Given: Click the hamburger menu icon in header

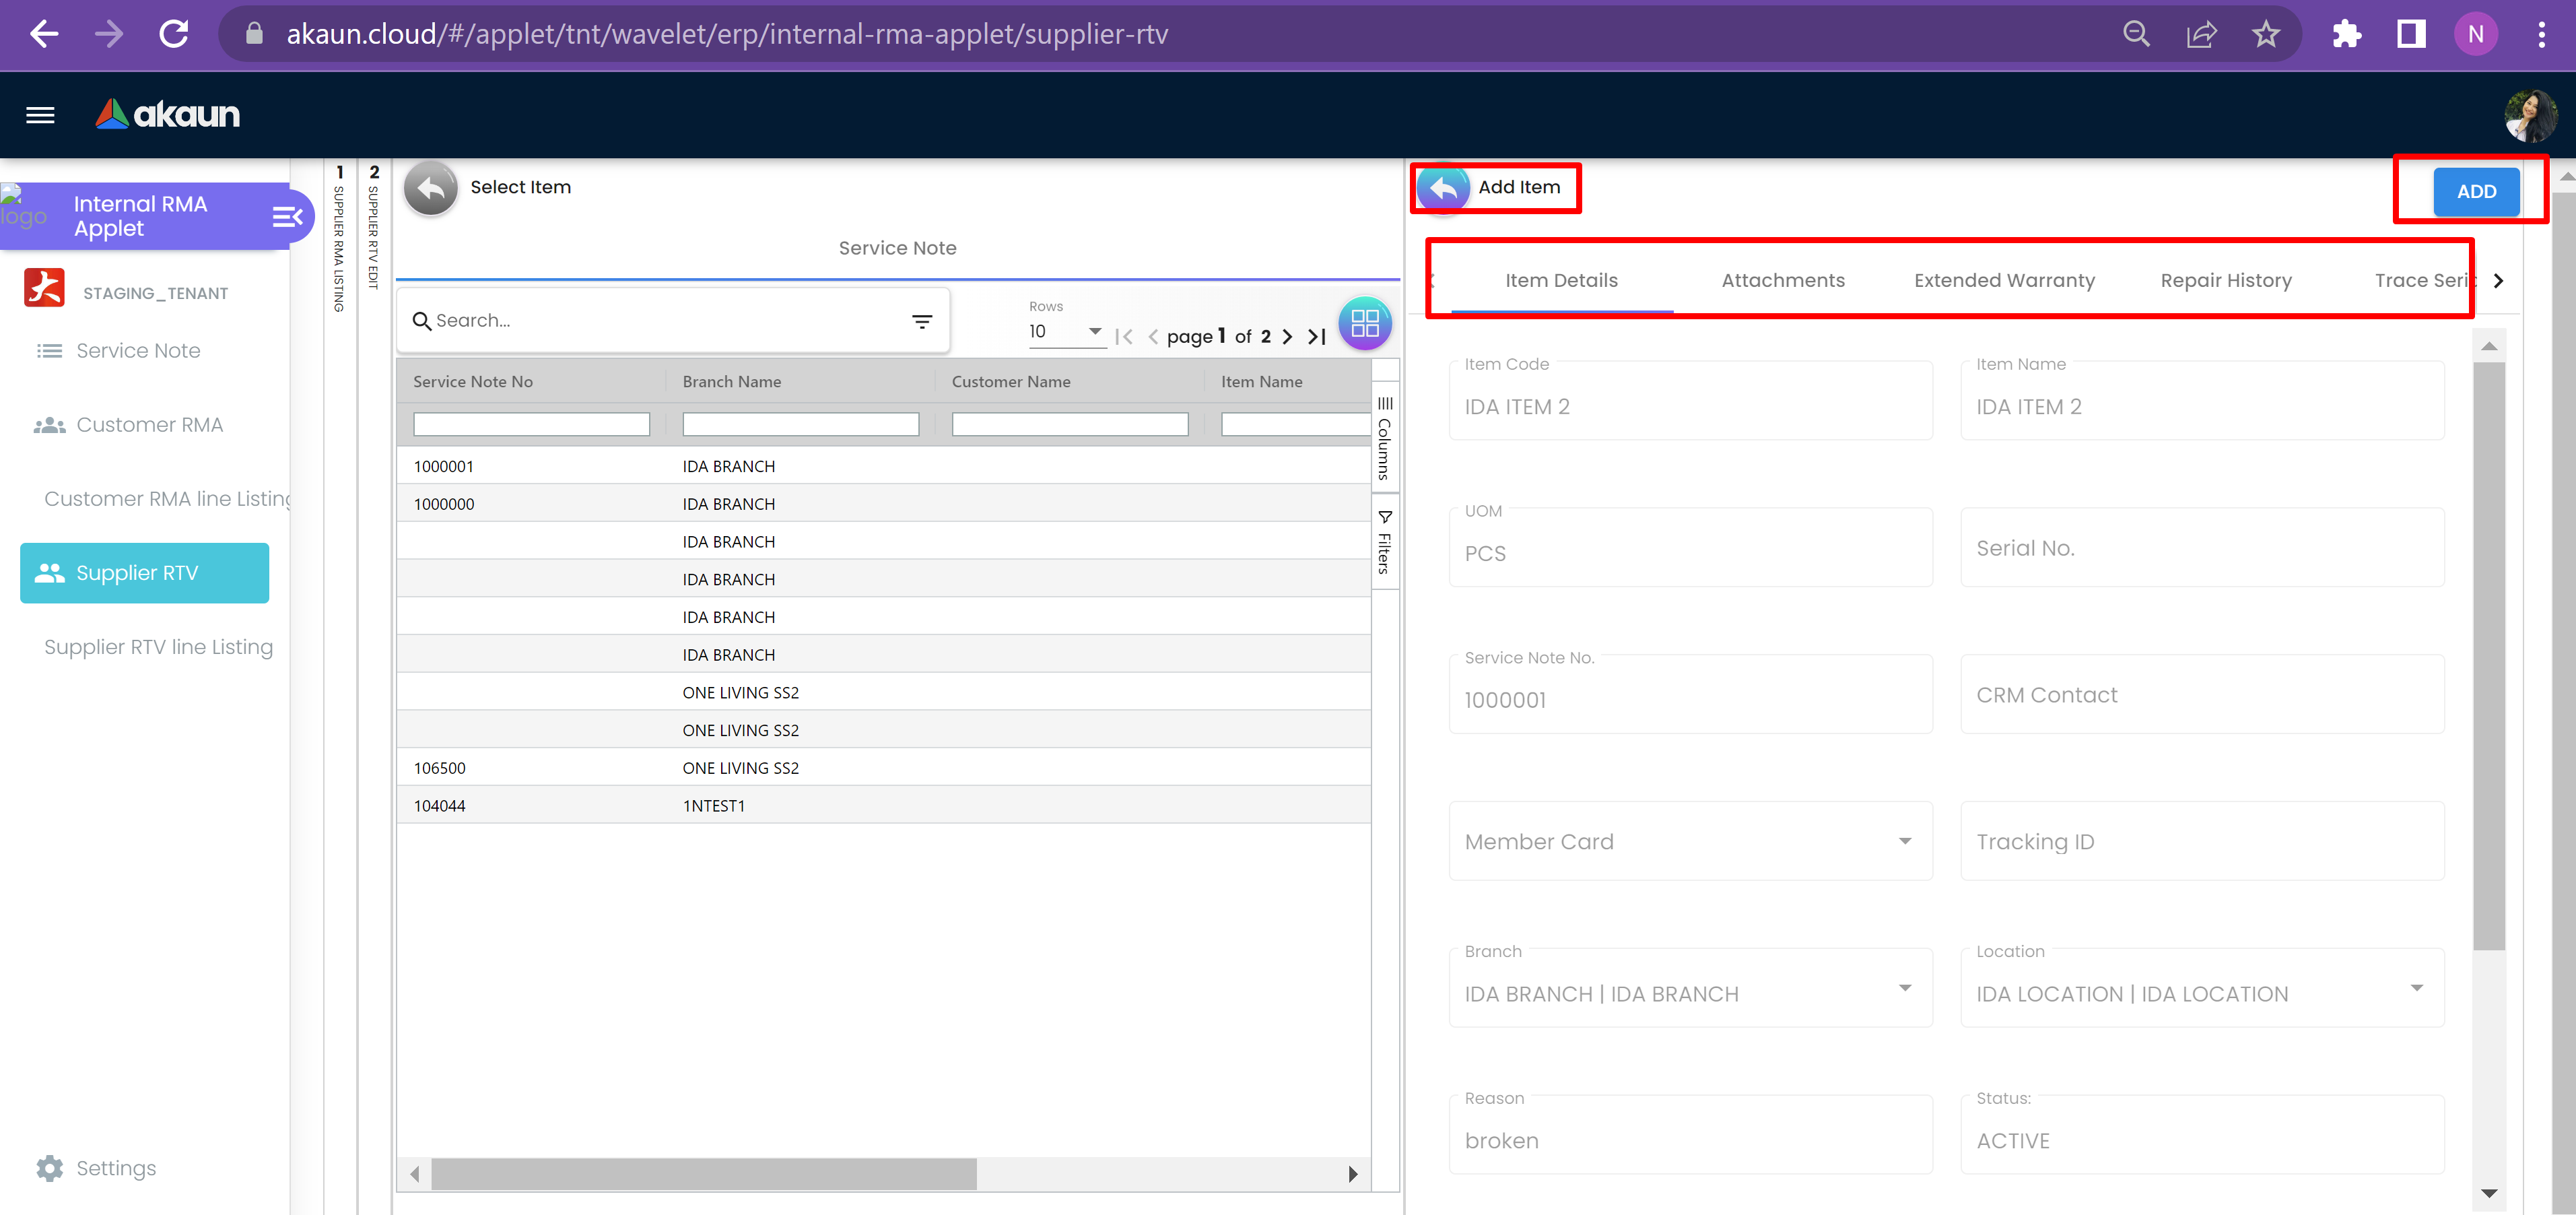Looking at the screenshot, I should pos(40,115).
